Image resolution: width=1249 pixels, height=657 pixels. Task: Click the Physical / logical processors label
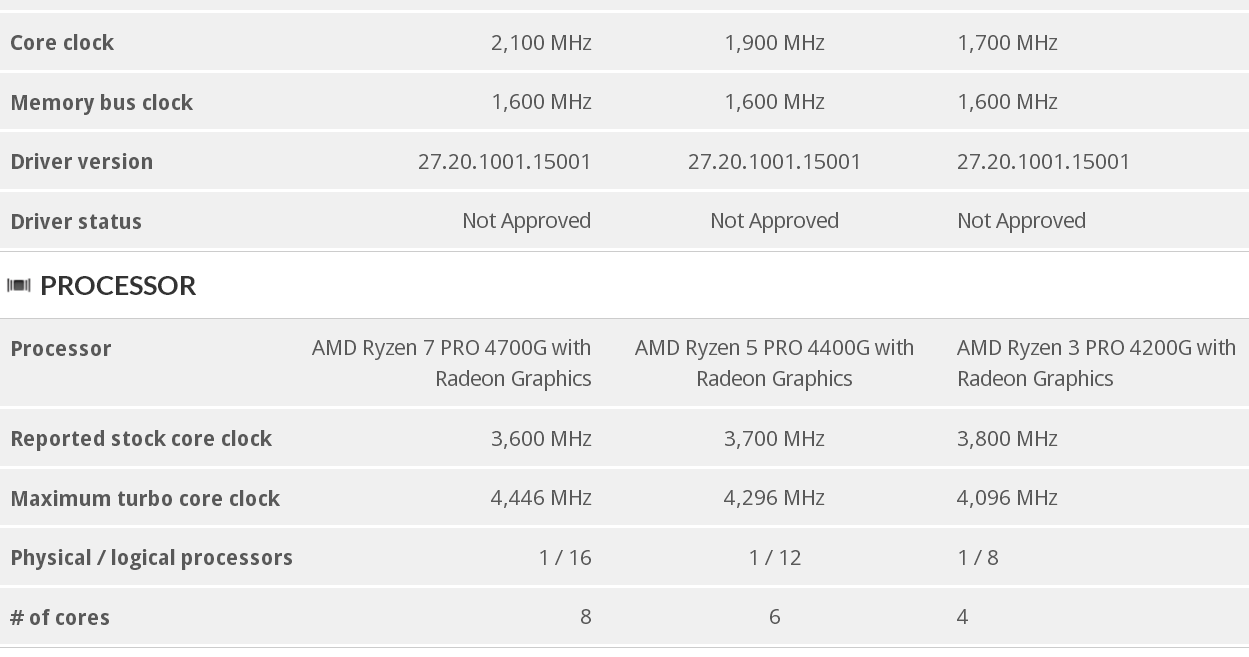click(151, 557)
